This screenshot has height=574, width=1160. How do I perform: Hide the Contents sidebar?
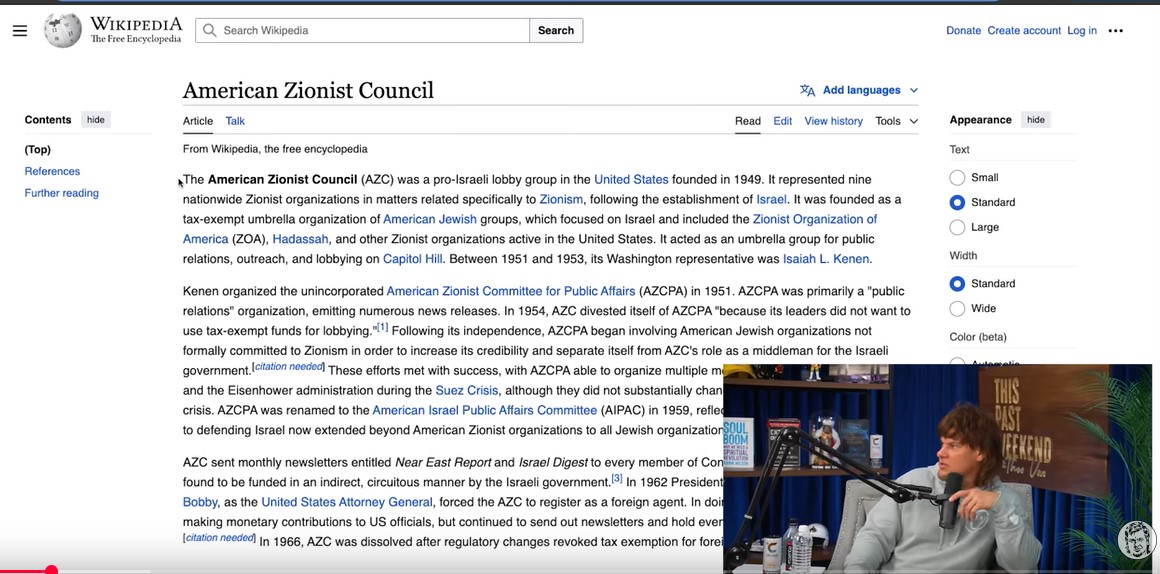point(95,120)
